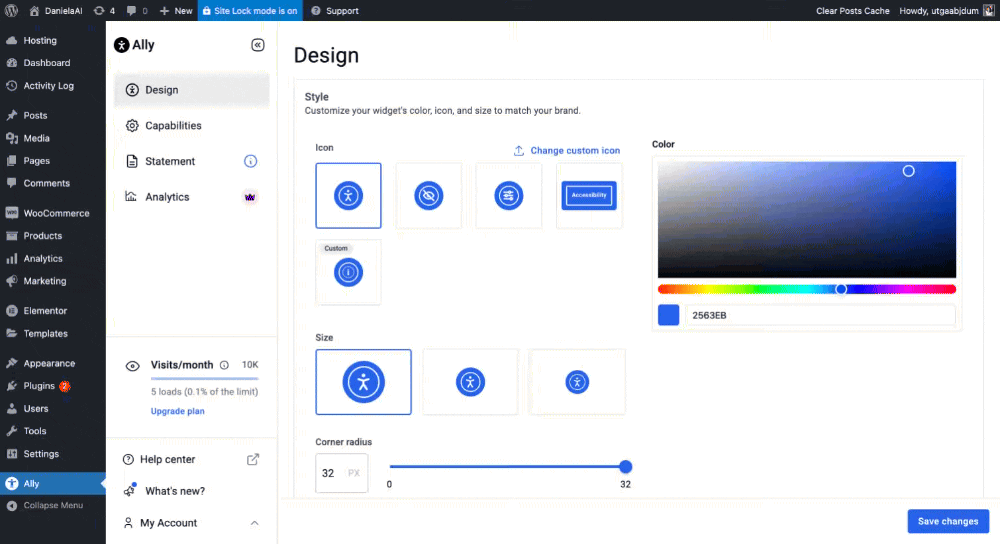The height and width of the screenshot is (544, 1000).
Task: Select the crossed-out eye widget icon
Action: click(x=428, y=196)
